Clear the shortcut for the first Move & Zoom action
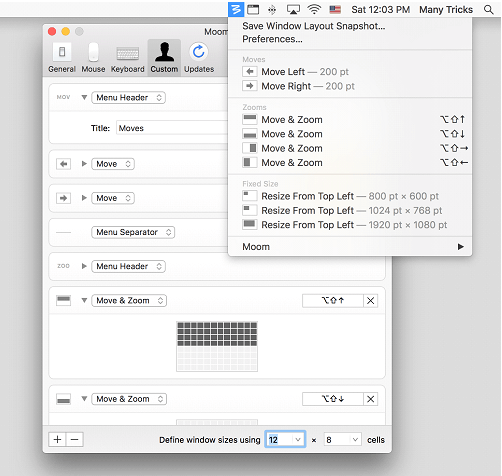 tap(370, 301)
